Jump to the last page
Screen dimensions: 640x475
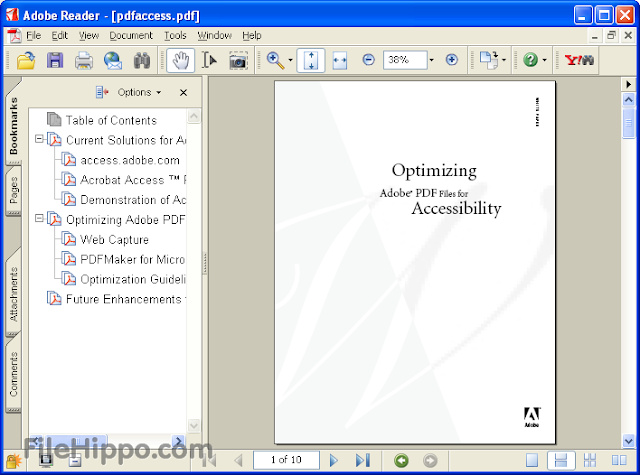click(x=362, y=460)
